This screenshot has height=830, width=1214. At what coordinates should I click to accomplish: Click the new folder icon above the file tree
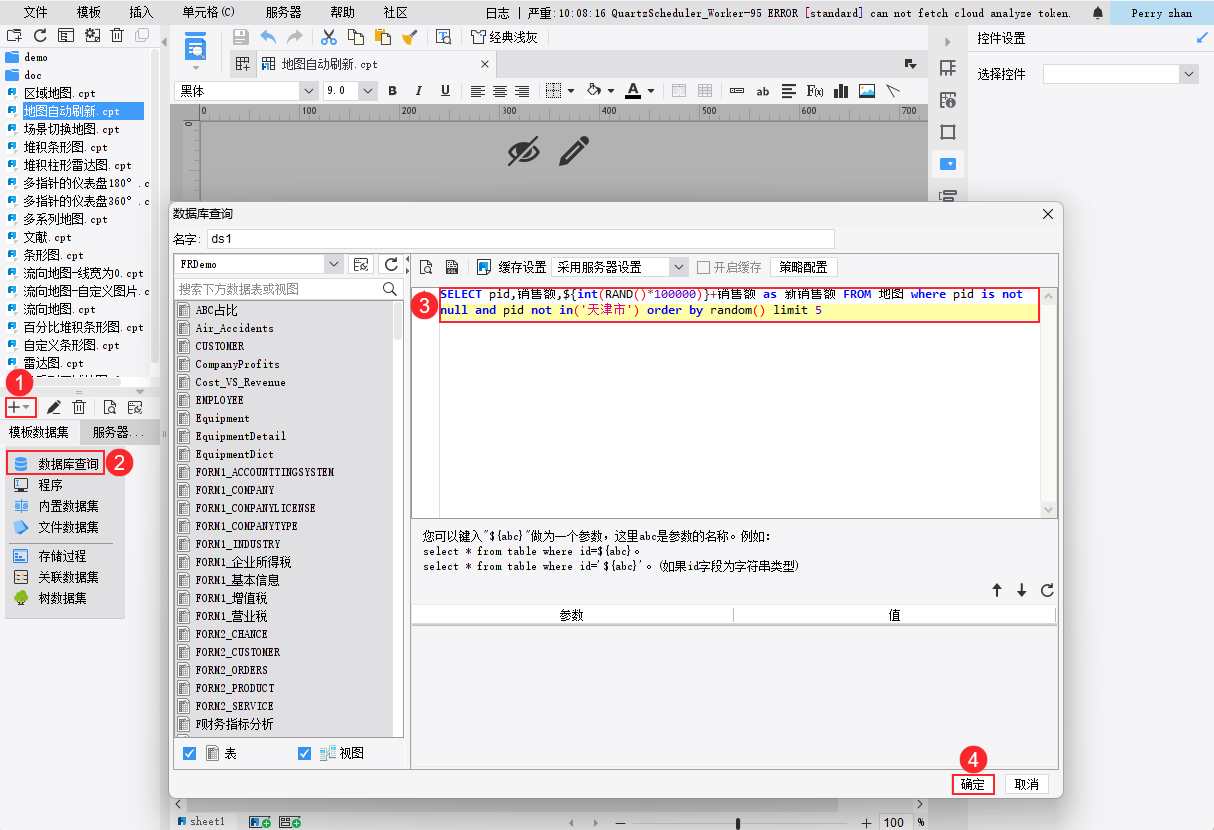point(14,35)
